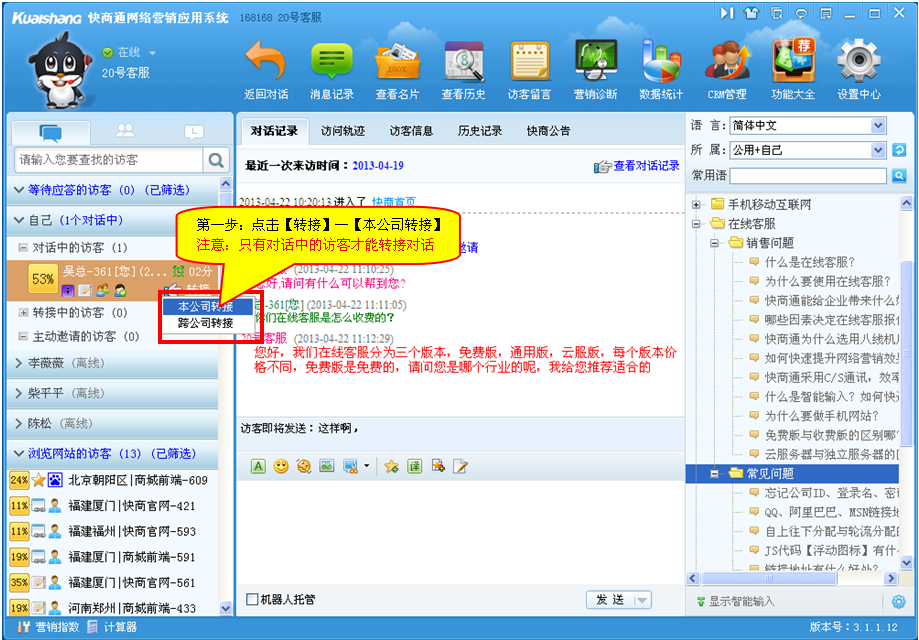Open the 所属 公用+自己 dropdown
919x640 pixels.
point(878,150)
